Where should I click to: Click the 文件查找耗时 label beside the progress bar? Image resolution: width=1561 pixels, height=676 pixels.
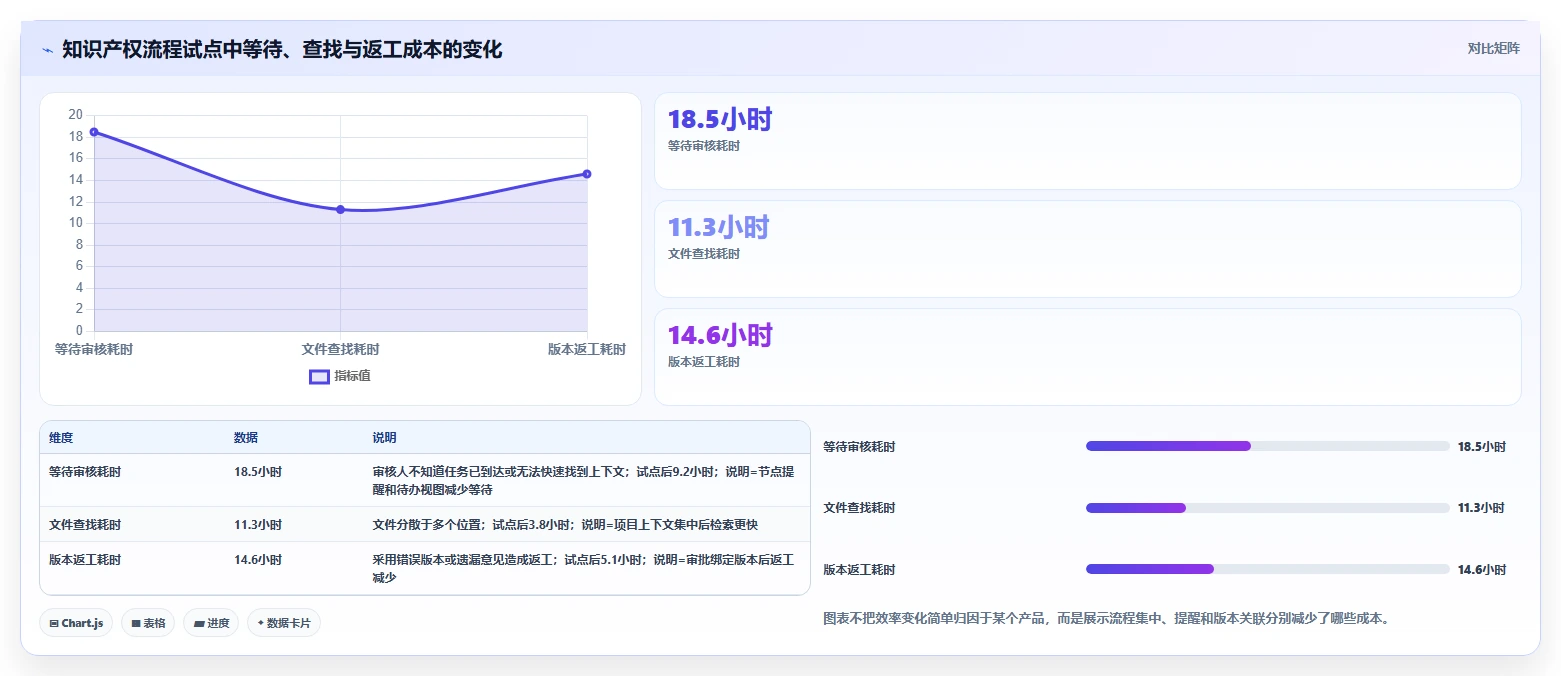tap(859, 508)
